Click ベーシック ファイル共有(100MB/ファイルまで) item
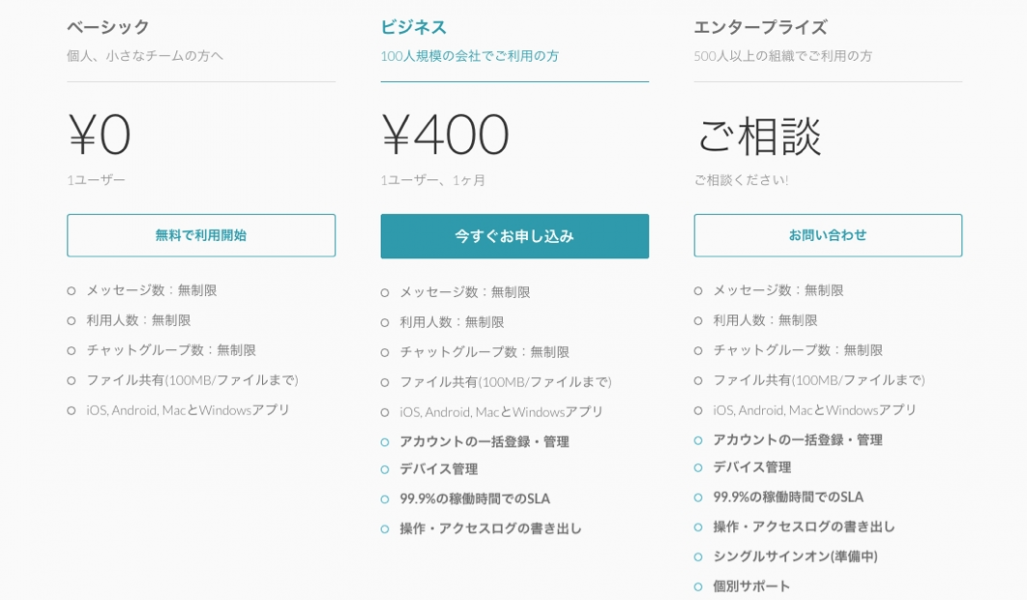Image resolution: width=1027 pixels, height=600 pixels. tap(193, 380)
